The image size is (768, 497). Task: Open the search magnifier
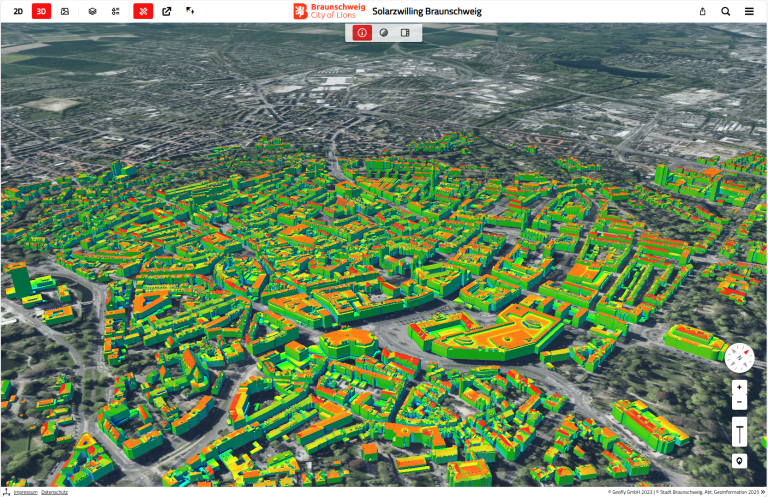[x=726, y=11]
